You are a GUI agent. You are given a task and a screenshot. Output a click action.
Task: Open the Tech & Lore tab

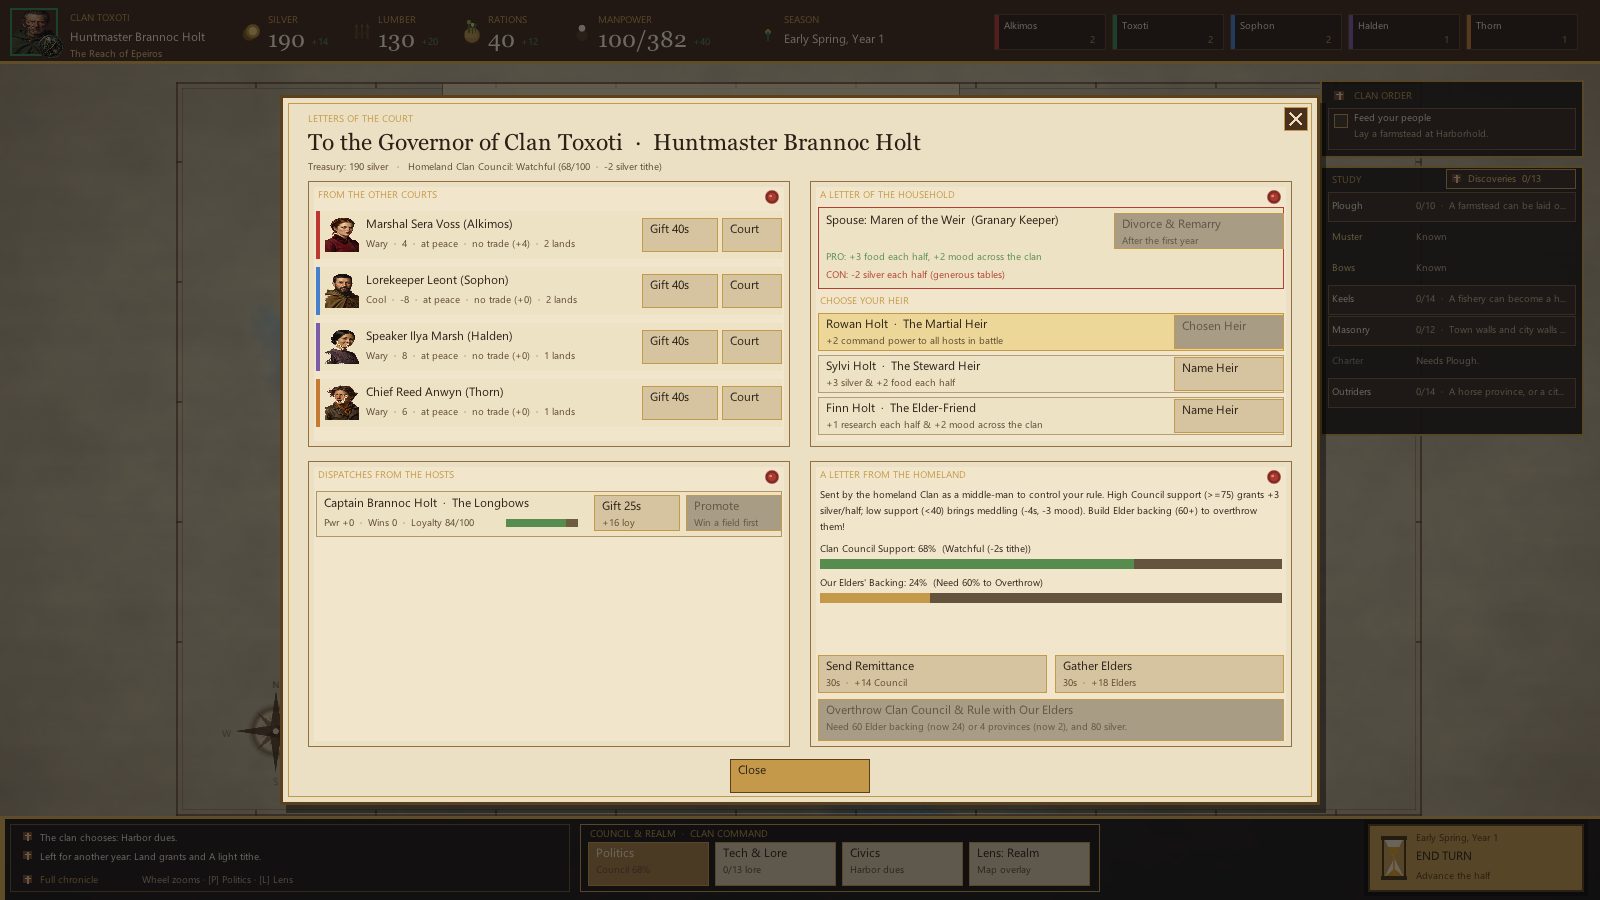pyautogui.click(x=775, y=864)
